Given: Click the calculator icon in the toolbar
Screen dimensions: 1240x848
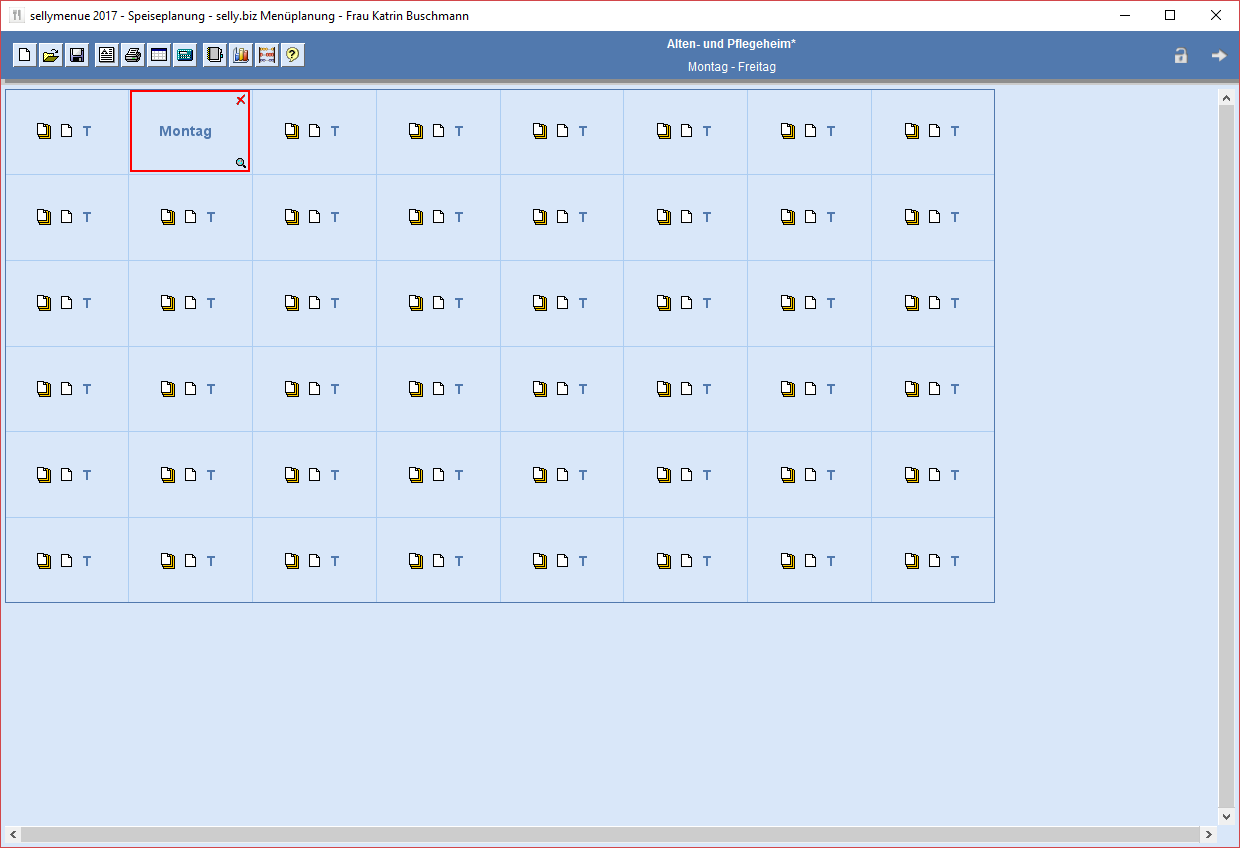Looking at the screenshot, I should (185, 56).
